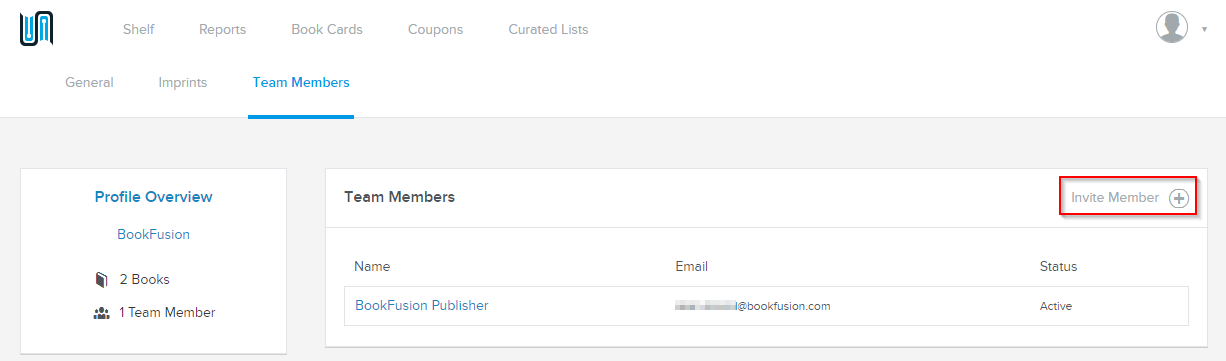Click the 2 Books text
The height and width of the screenshot is (361, 1226).
(x=144, y=280)
